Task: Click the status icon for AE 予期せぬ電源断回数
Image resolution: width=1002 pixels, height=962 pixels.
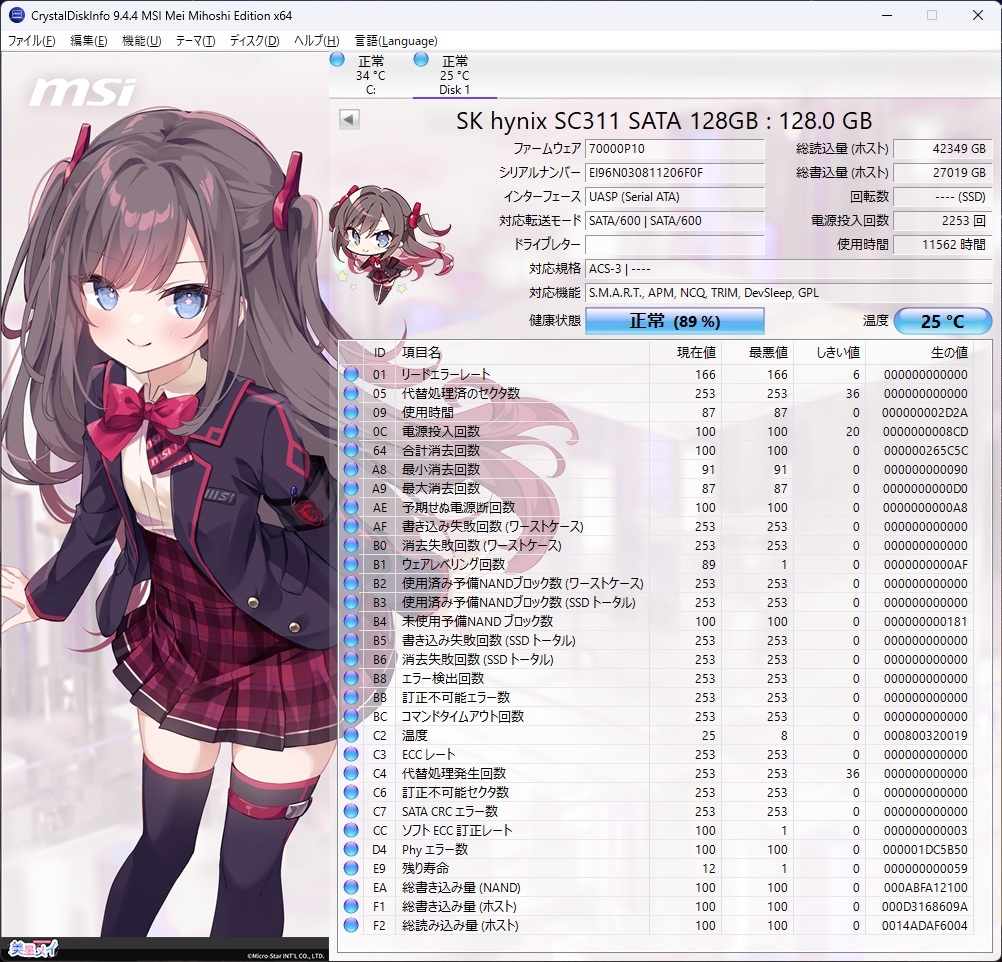Action: point(351,508)
